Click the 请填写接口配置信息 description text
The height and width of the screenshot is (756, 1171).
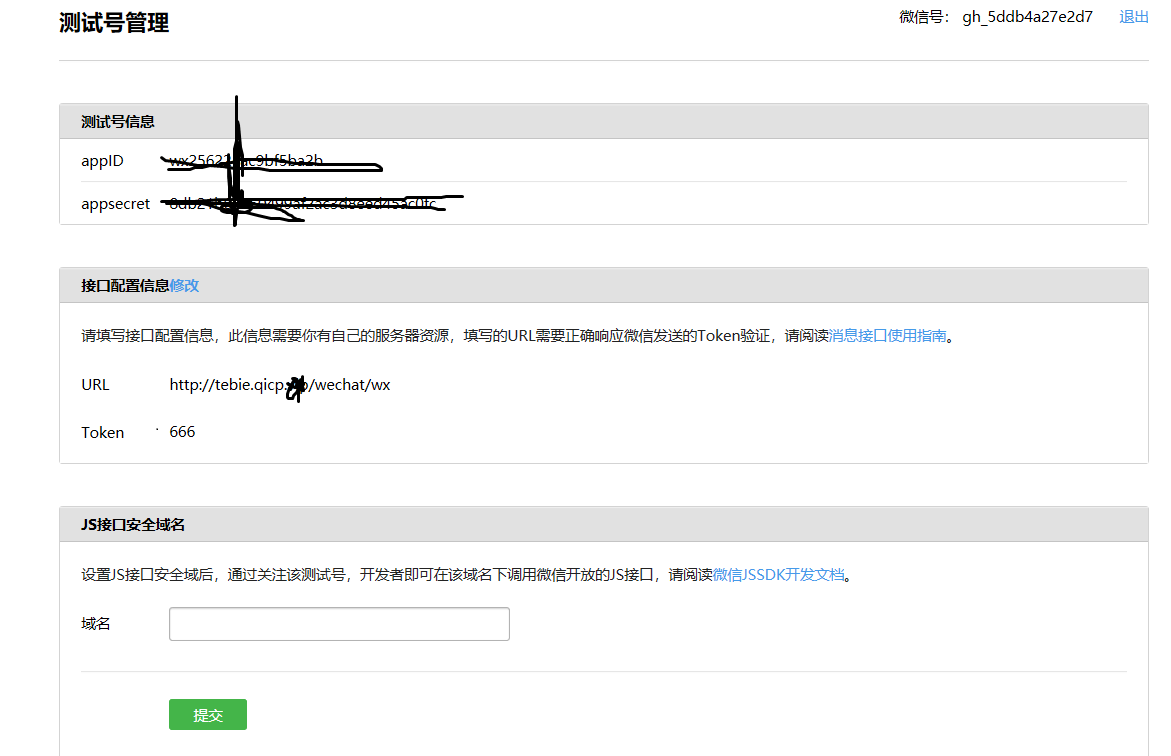tap(518, 335)
